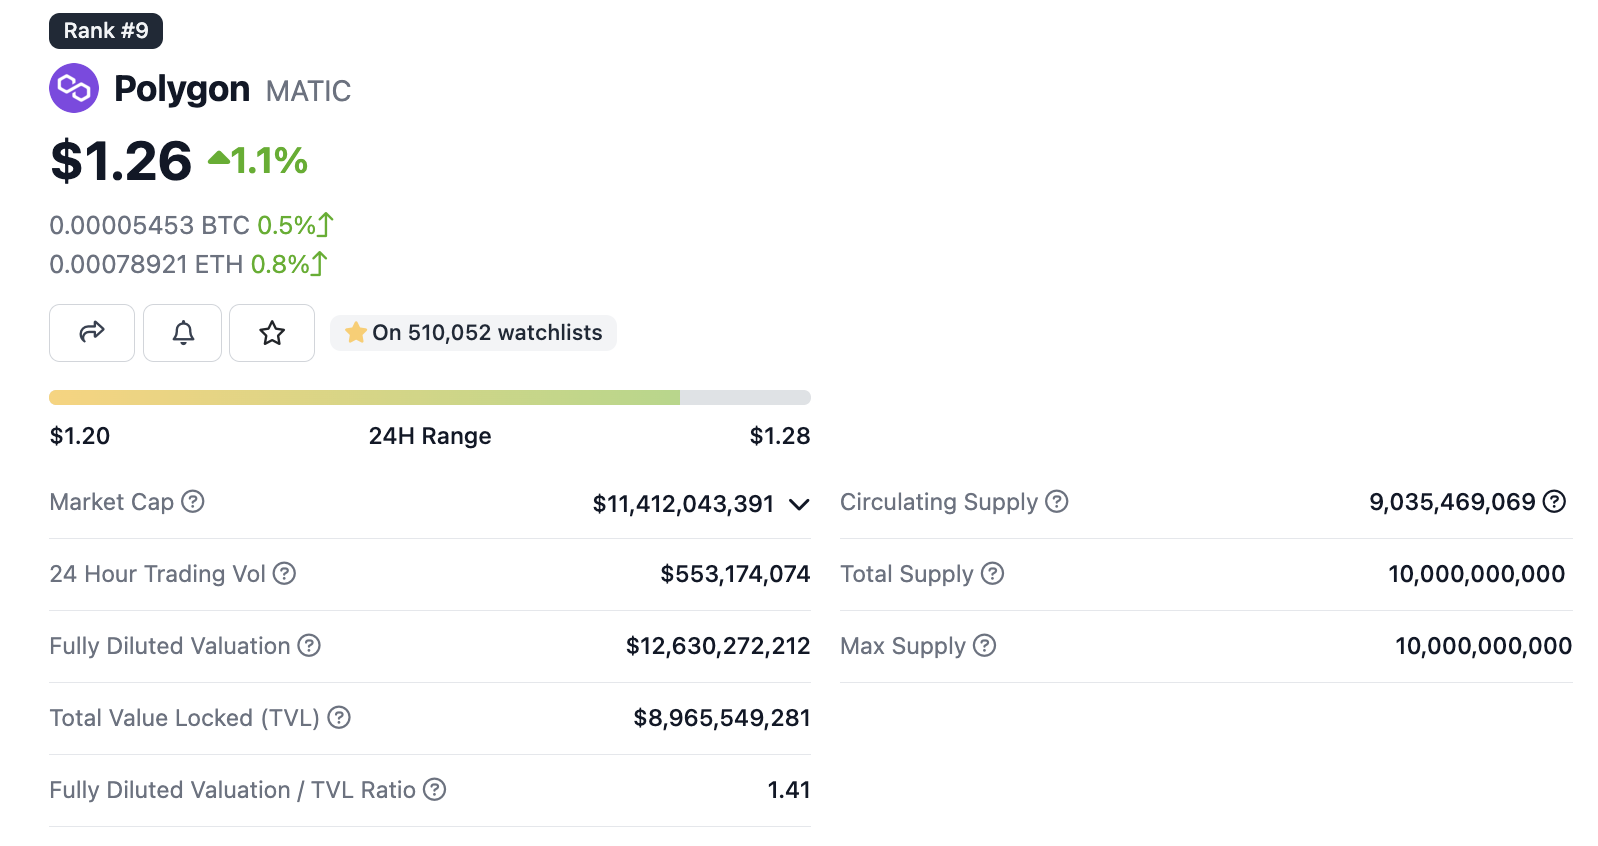Select the MATIC ticker symbol text
Screen dimensions: 1598x846
point(308,91)
